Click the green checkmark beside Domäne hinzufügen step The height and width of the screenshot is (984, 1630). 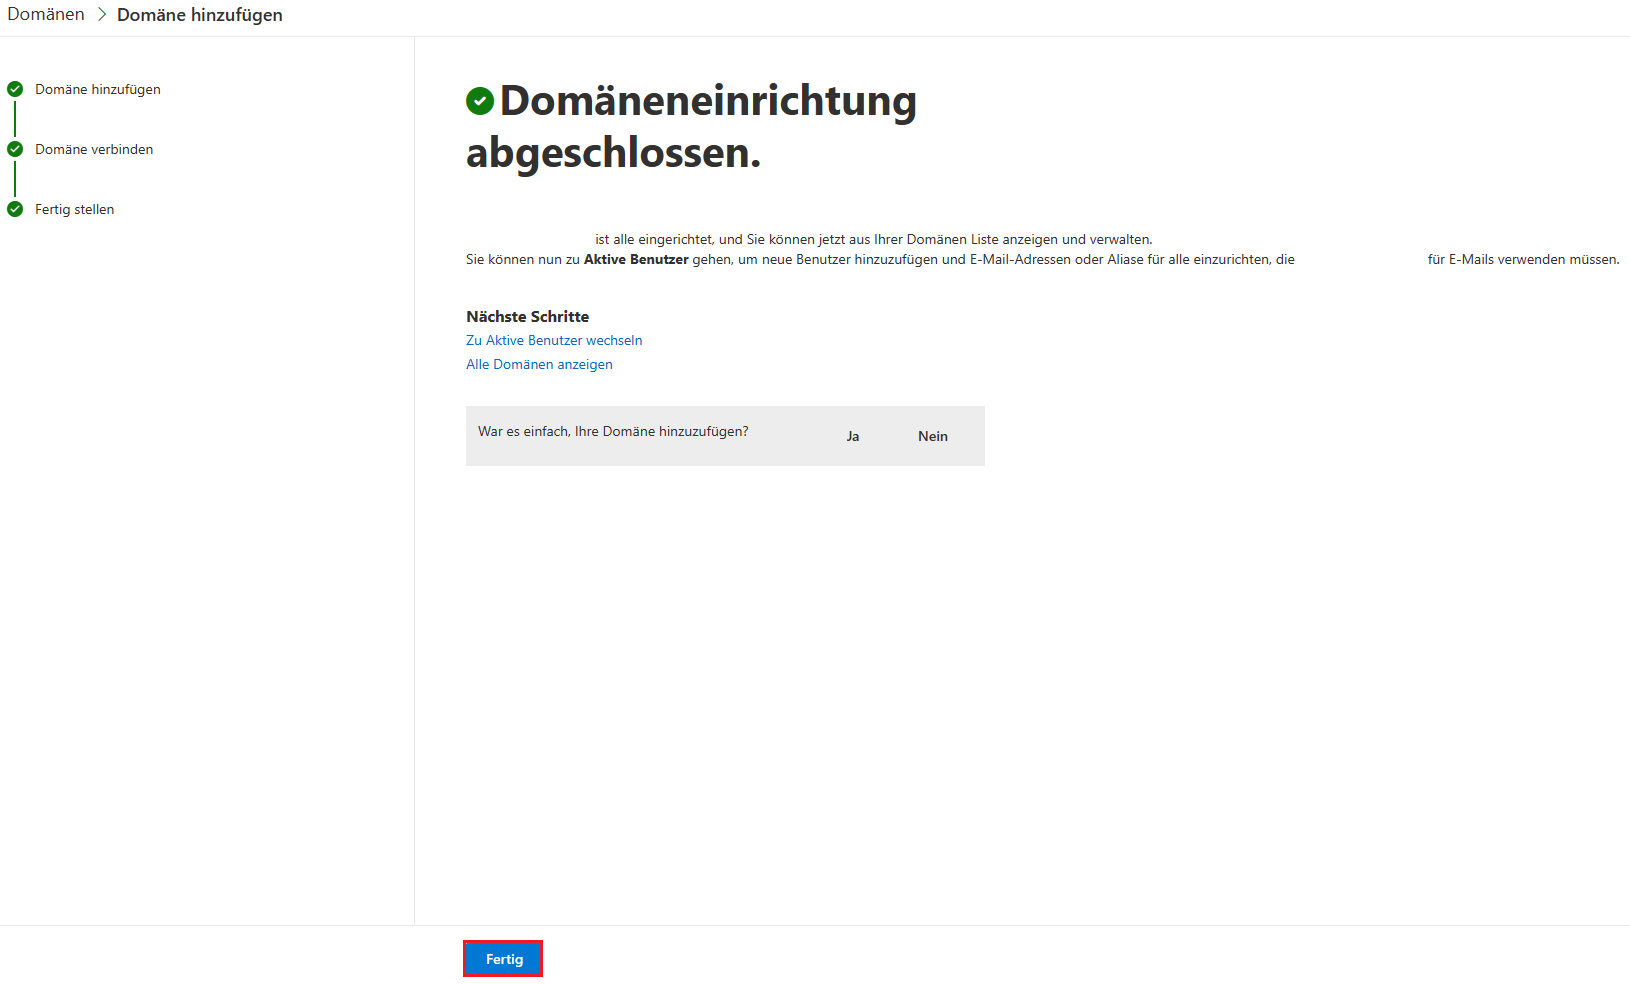[15, 89]
